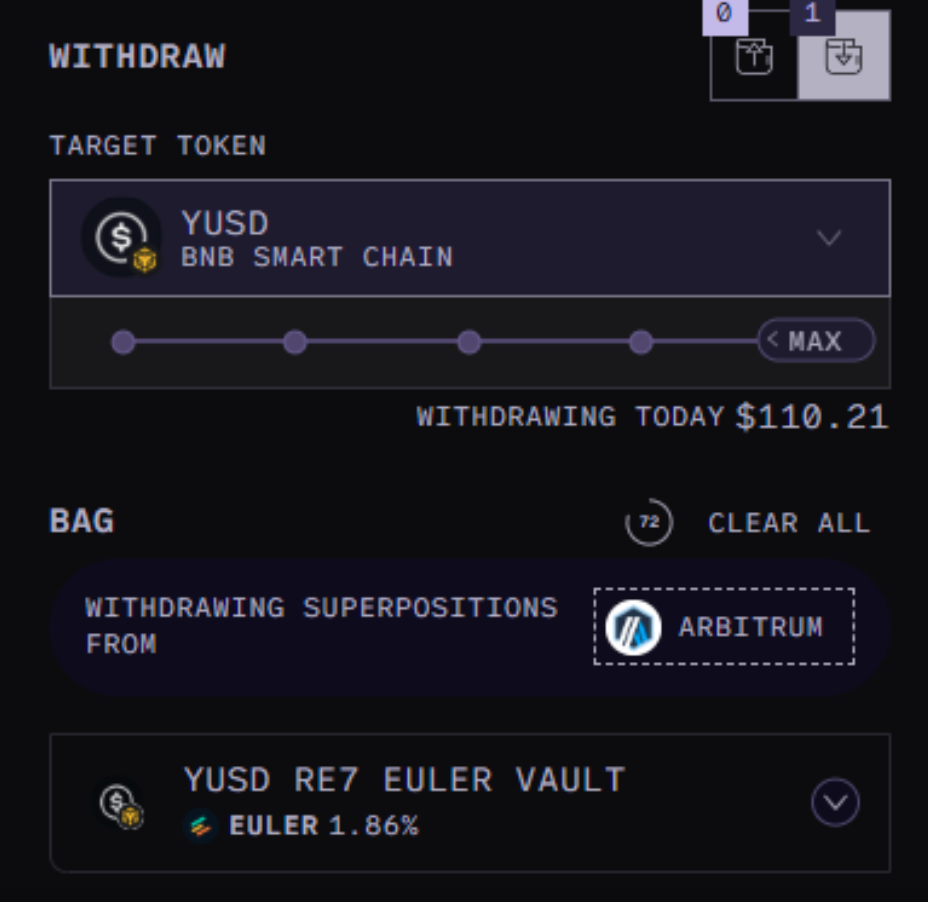This screenshot has height=902, width=928.
Task: Click the YUSD token icon in target token
Action: coord(122,238)
